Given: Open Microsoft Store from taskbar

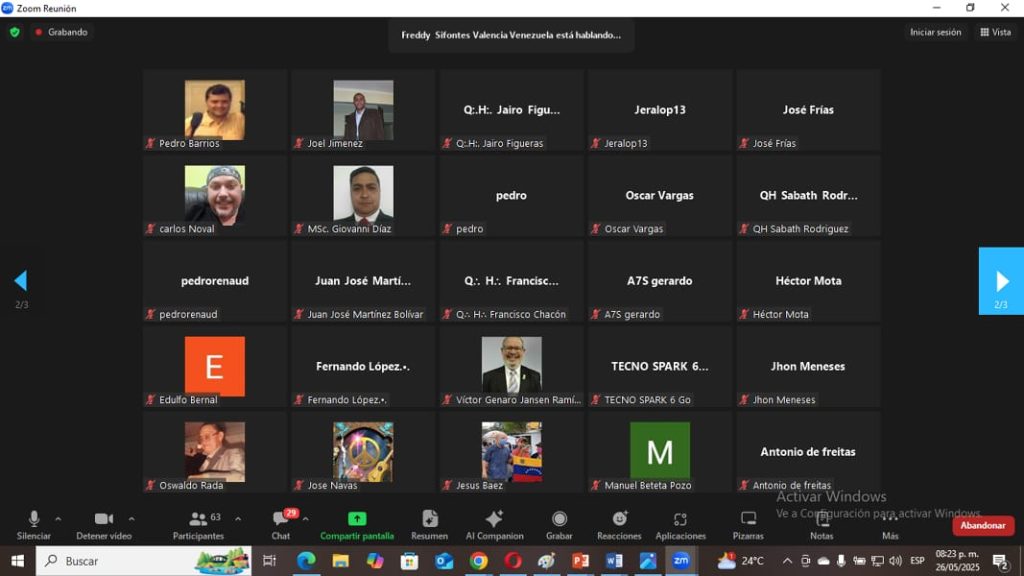Looking at the screenshot, I should coord(409,561).
